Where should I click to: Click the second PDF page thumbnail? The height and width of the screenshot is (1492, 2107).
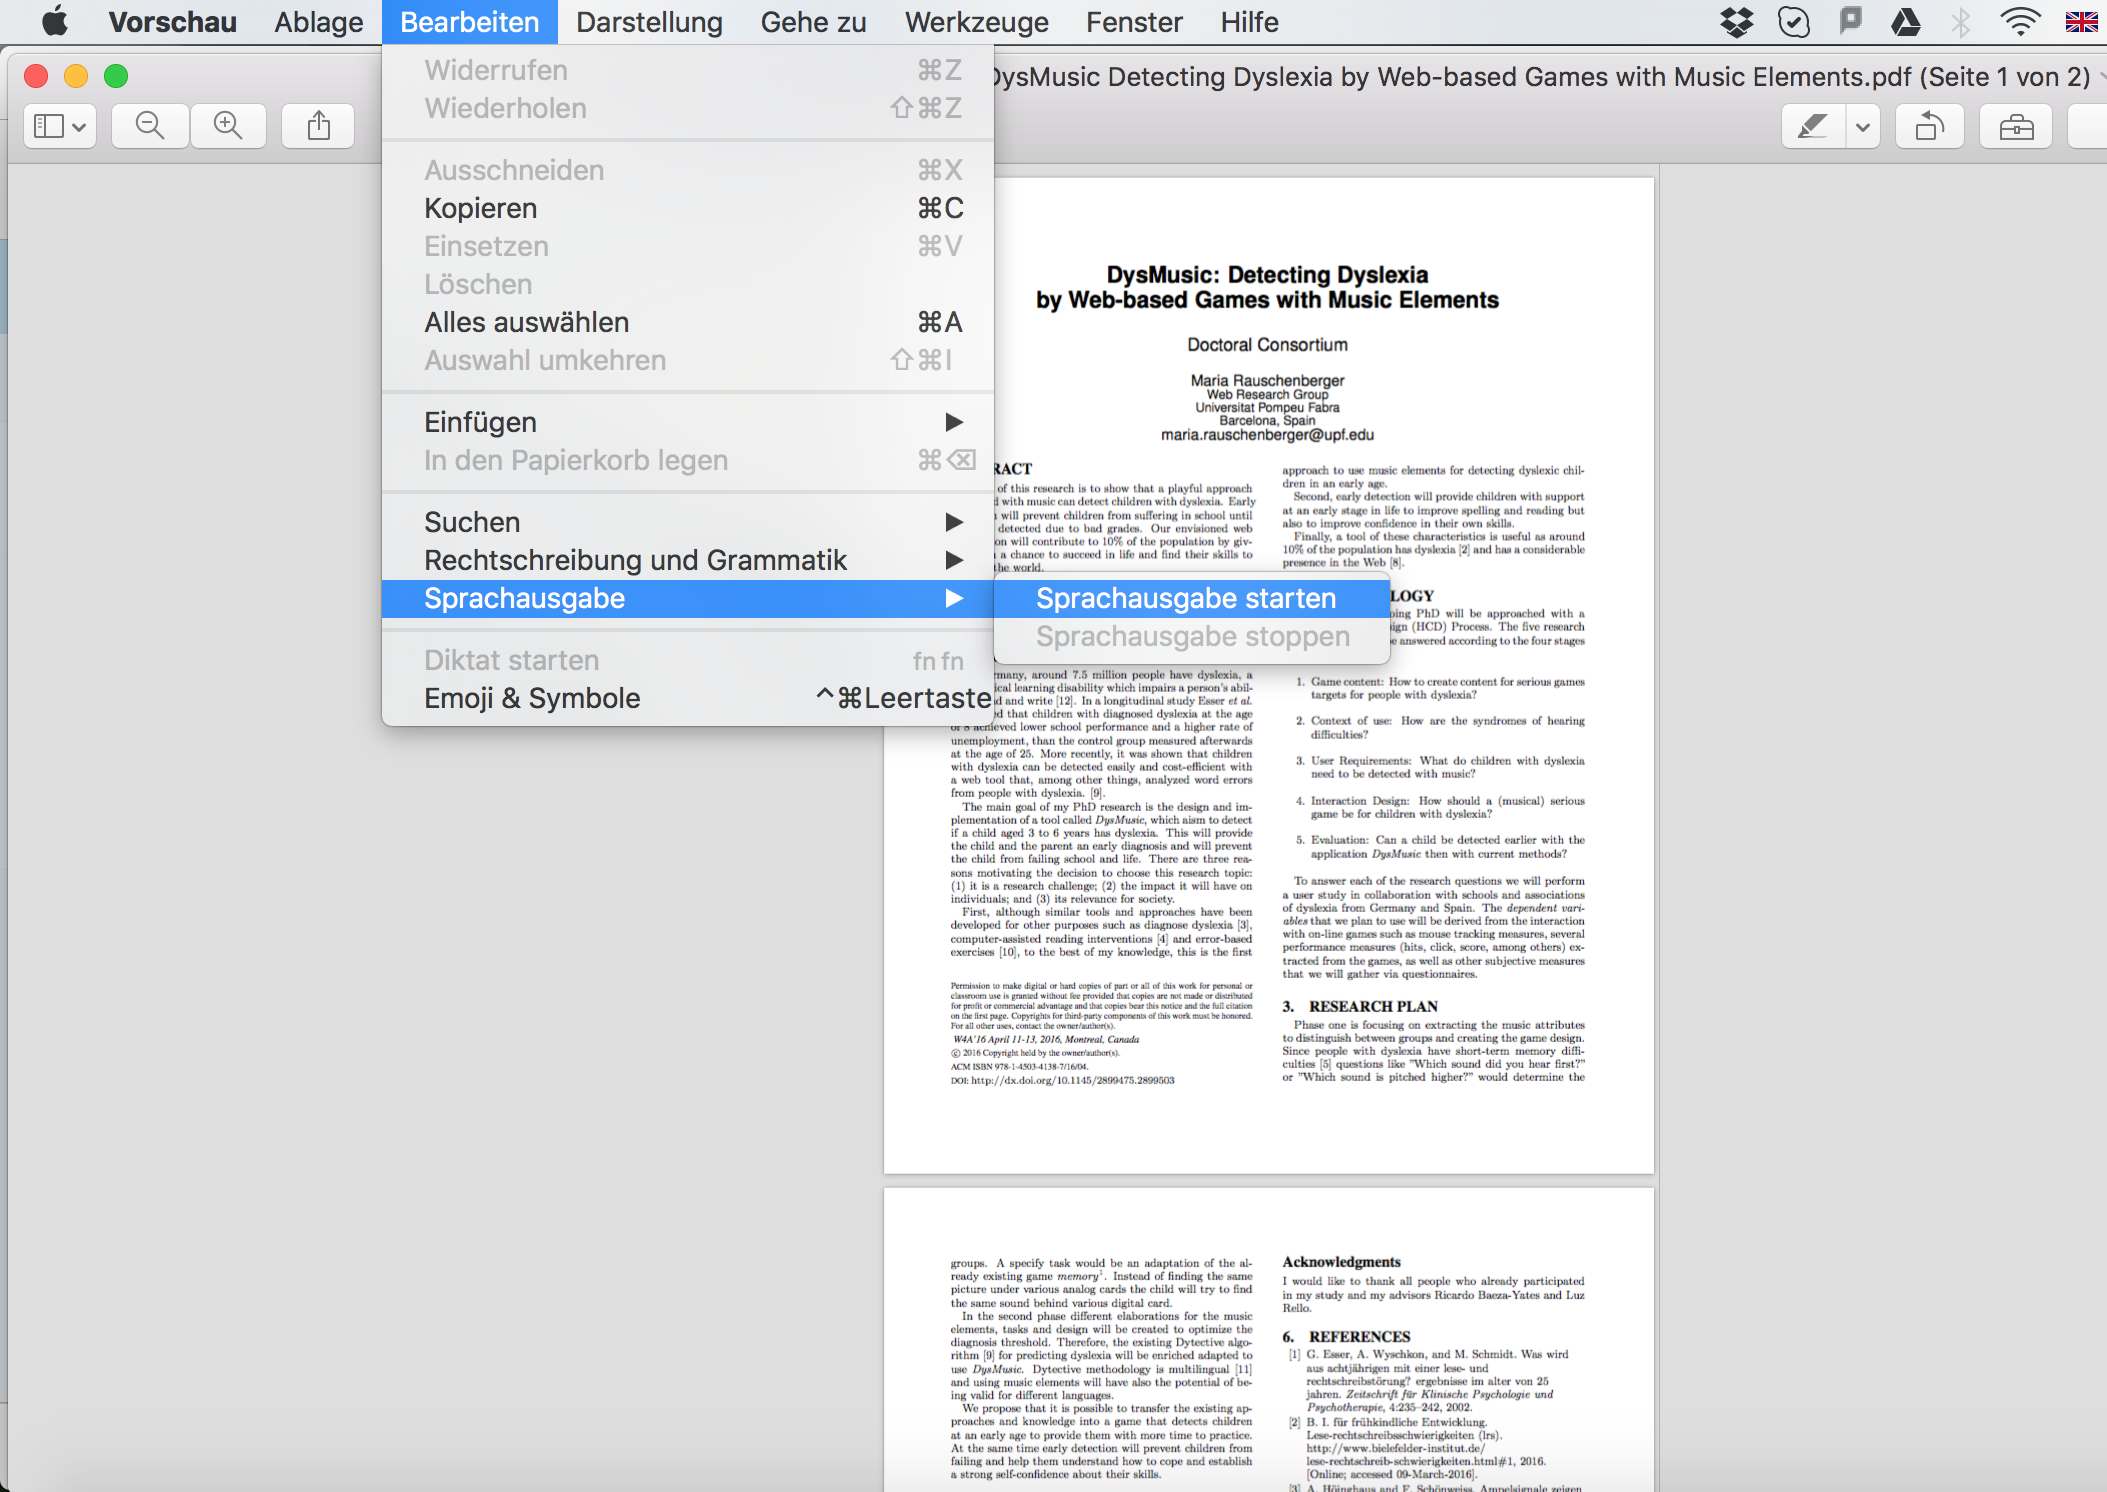(1267, 1340)
